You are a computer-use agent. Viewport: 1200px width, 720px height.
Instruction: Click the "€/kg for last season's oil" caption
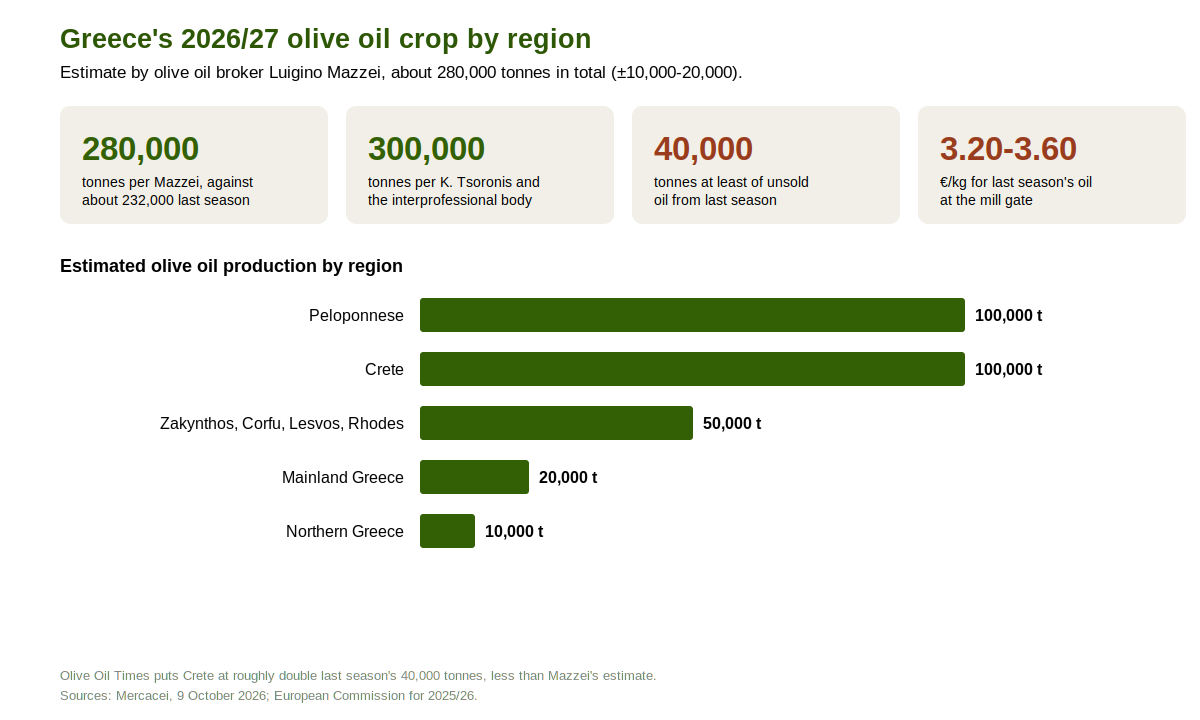[1016, 191]
